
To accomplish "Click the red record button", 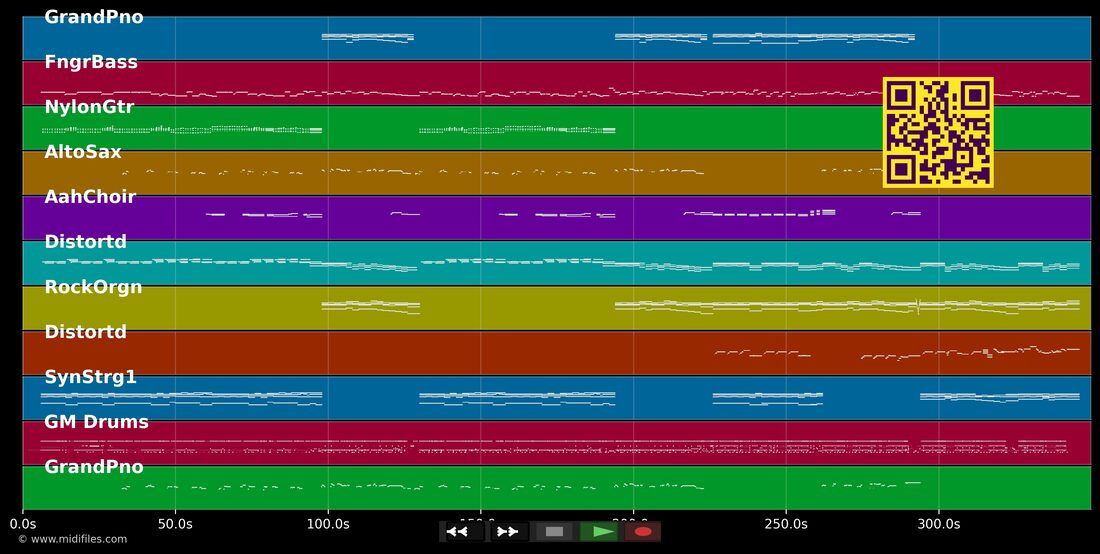I will pos(643,532).
